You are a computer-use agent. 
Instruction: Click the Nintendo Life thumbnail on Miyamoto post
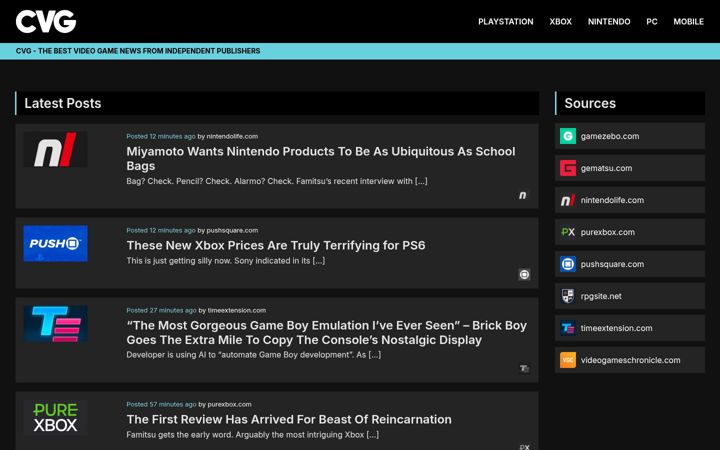[x=56, y=149]
